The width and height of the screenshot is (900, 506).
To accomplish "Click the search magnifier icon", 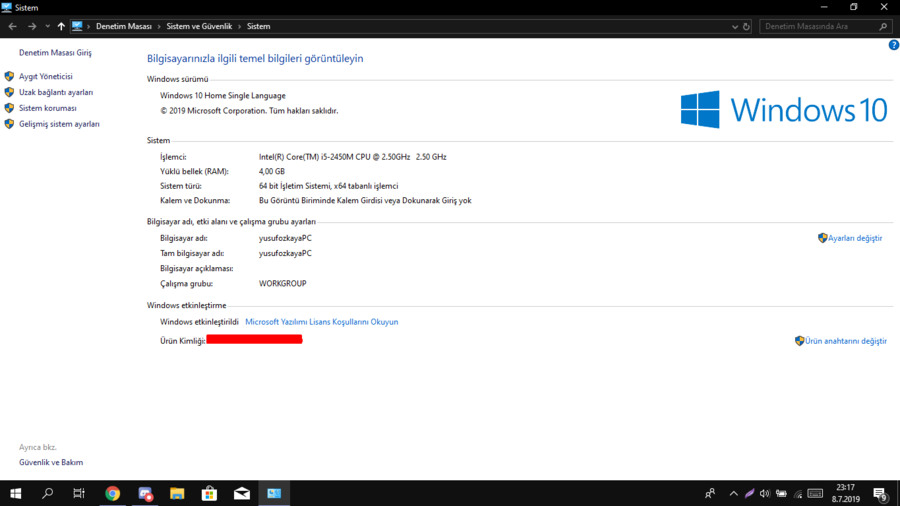I will pyautogui.click(x=883, y=26).
